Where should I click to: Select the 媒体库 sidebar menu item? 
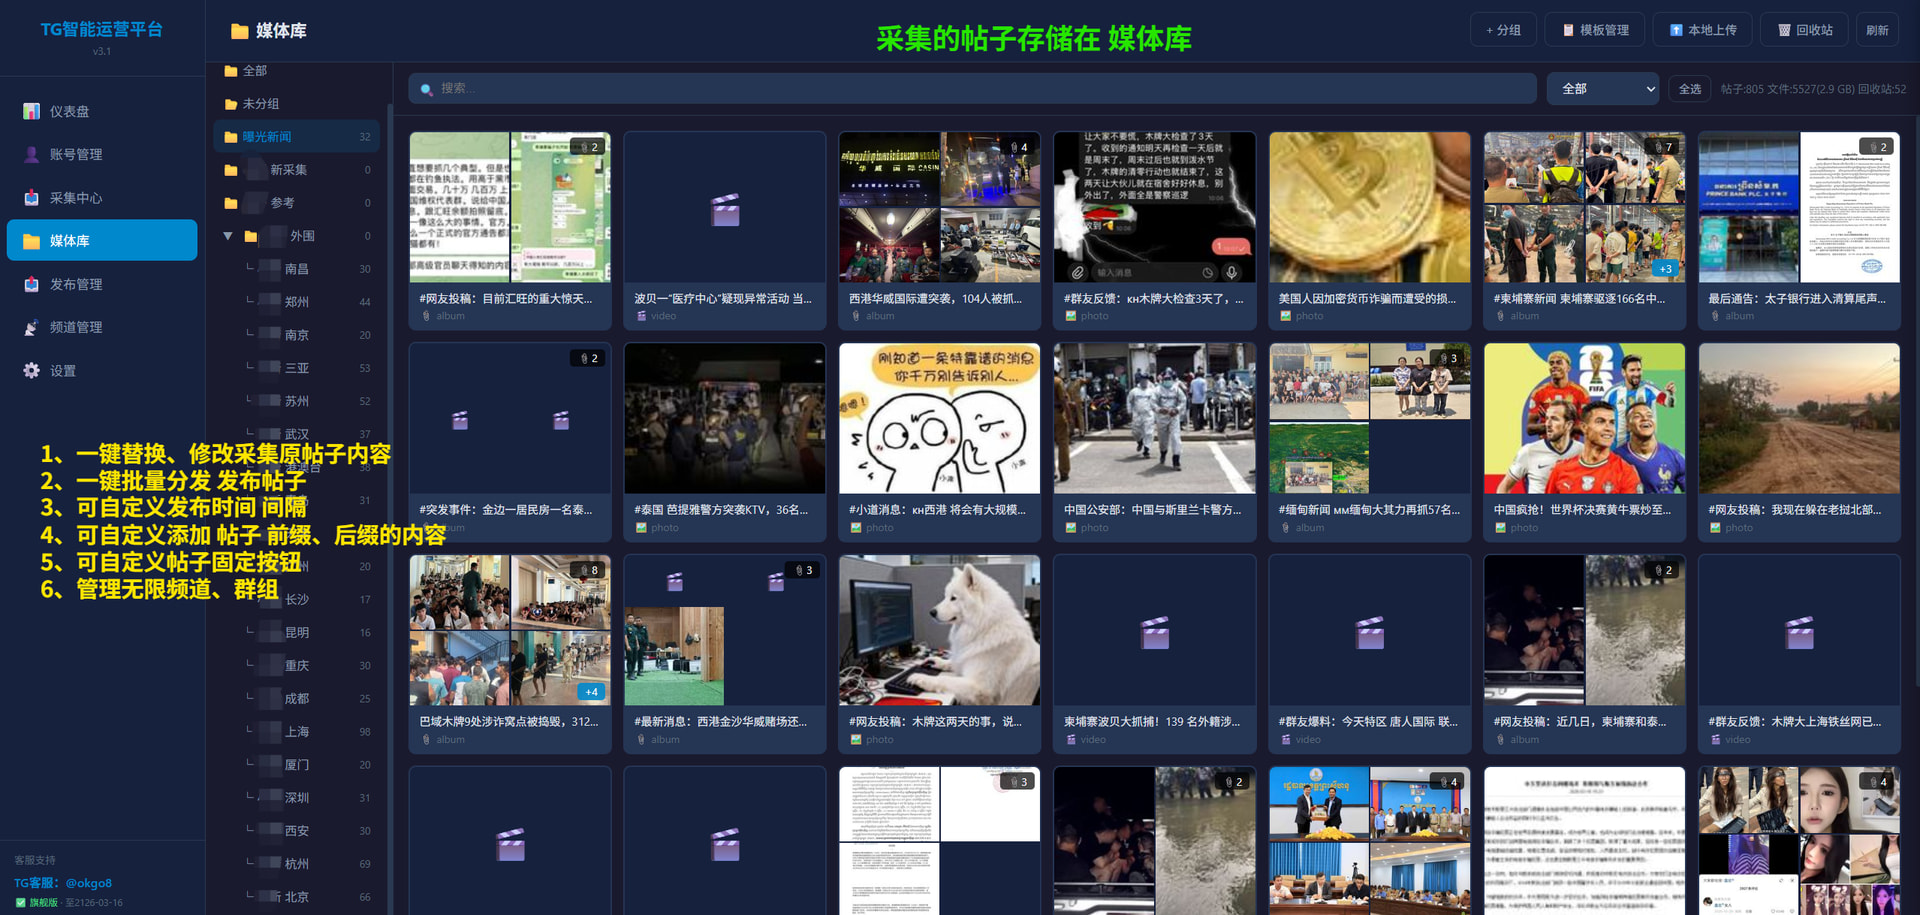pos(102,241)
